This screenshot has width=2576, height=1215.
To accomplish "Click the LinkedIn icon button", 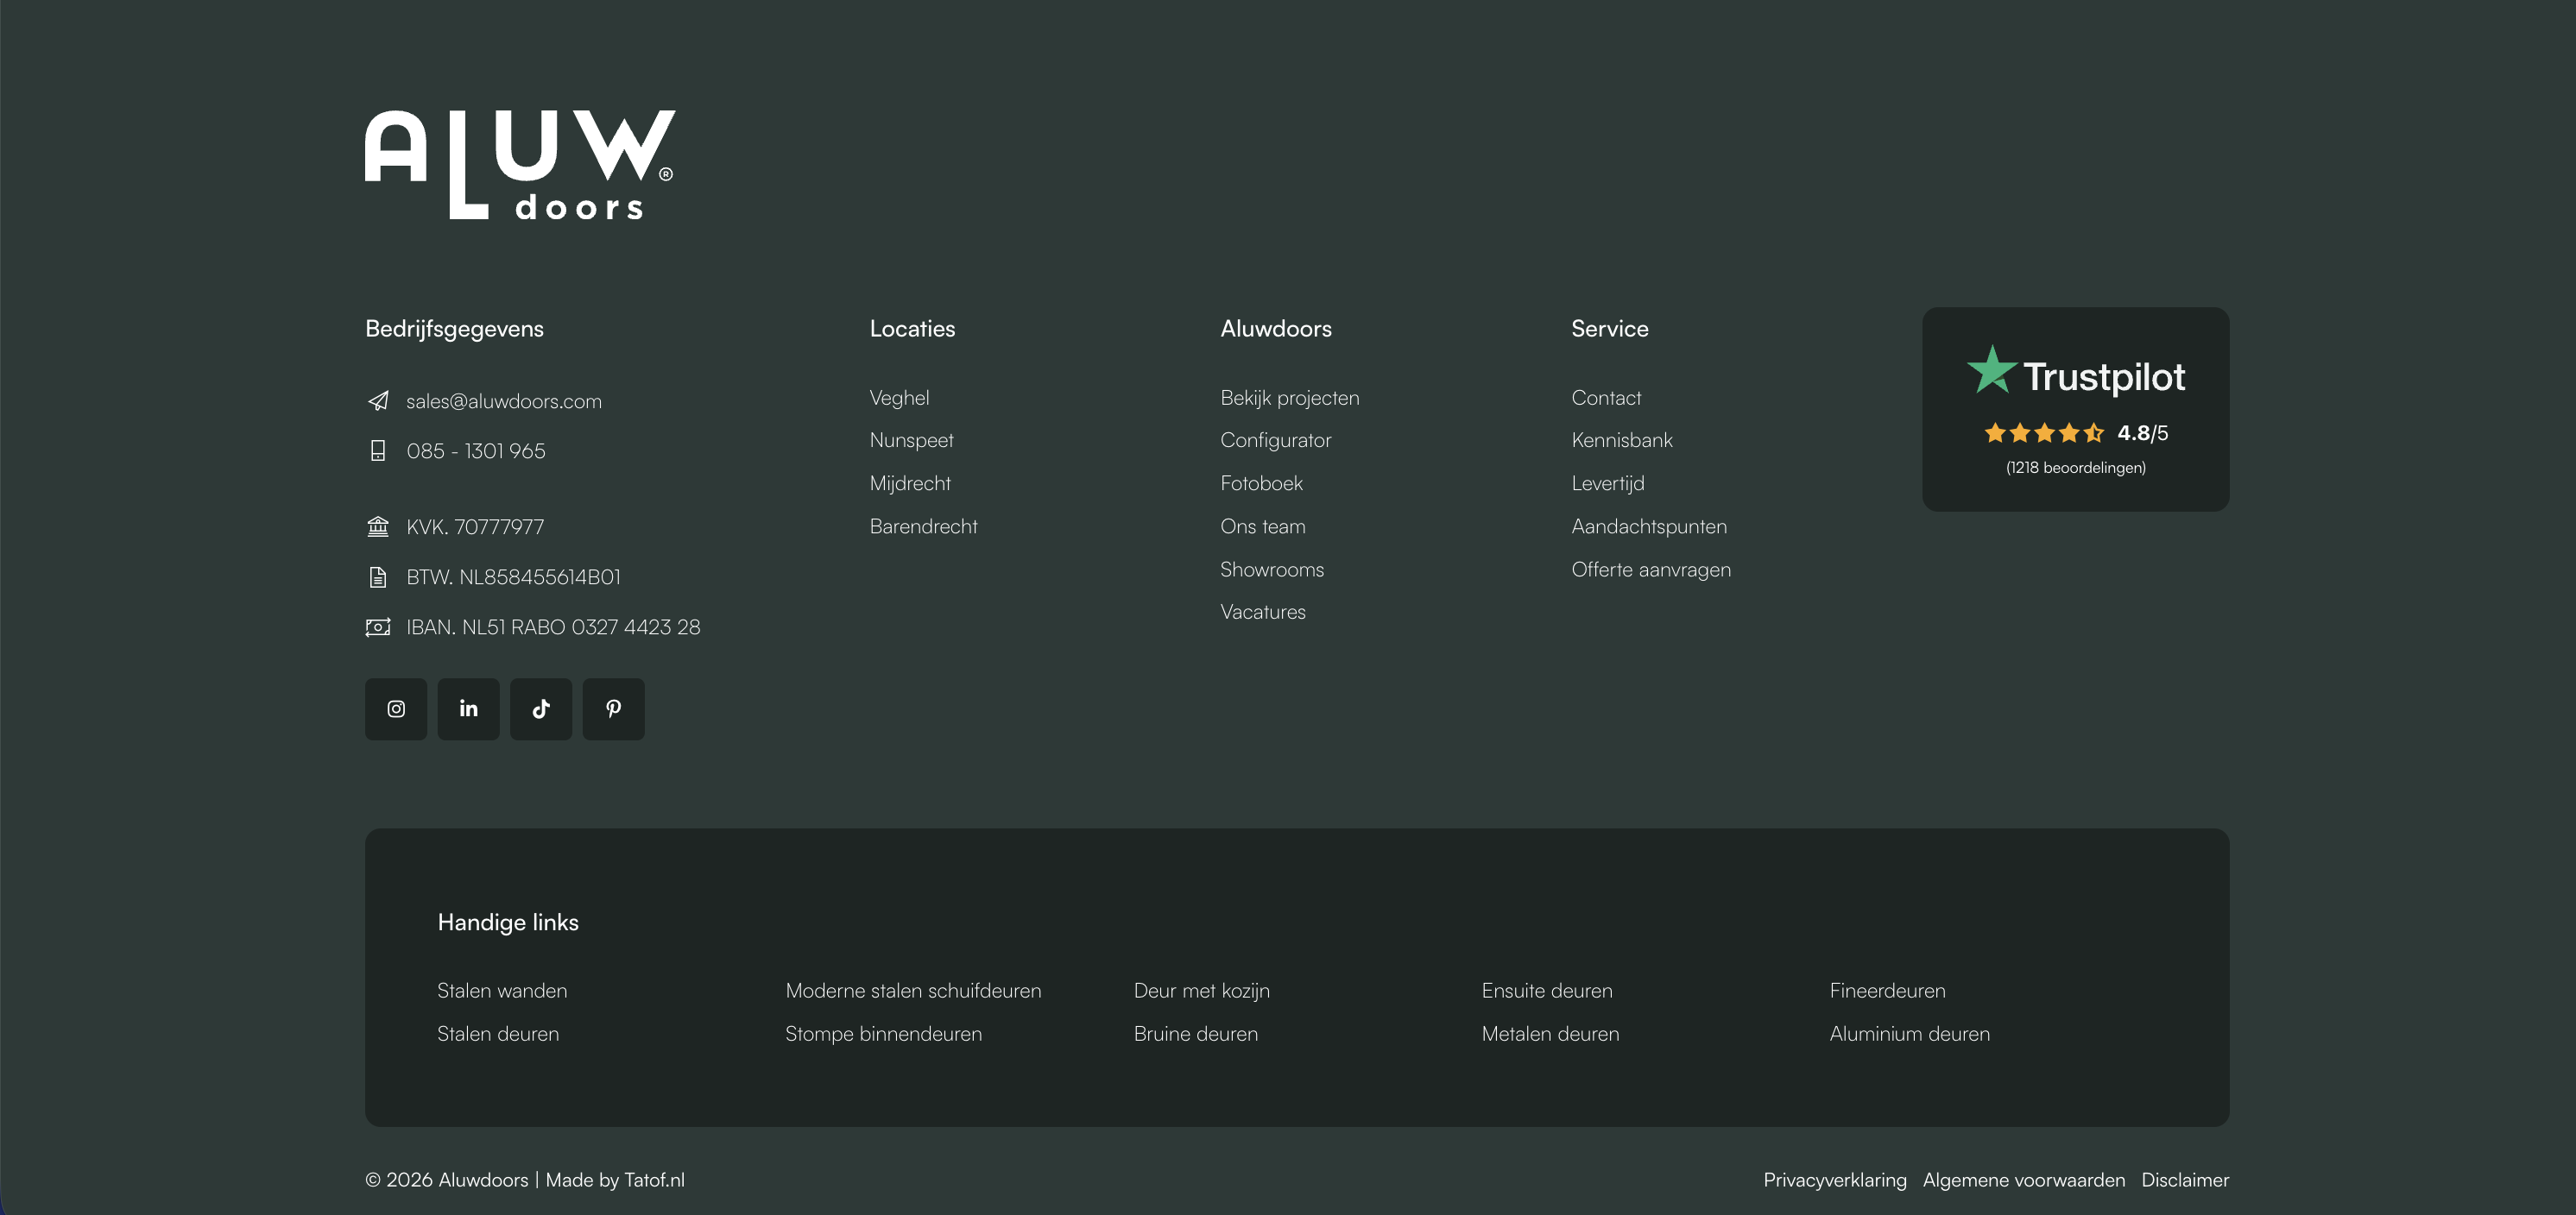I will (468, 709).
